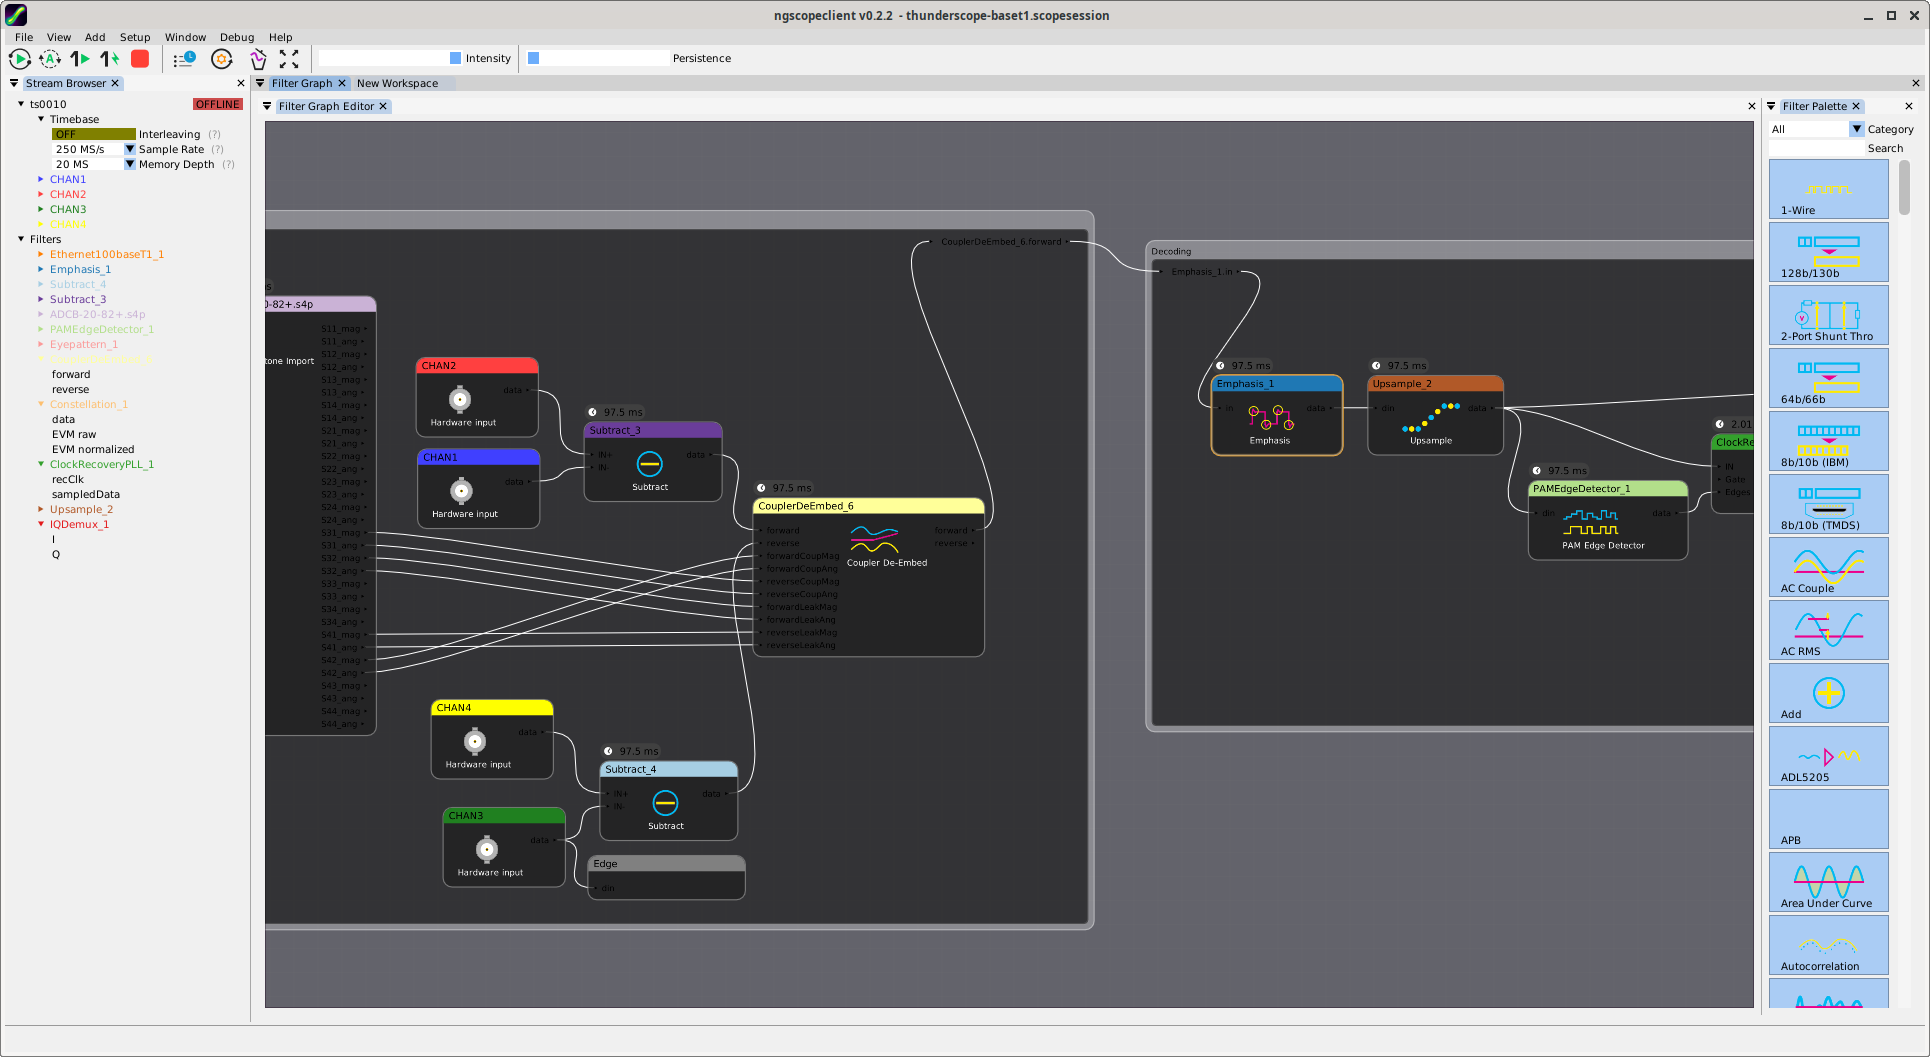
Task: Select EVM raw stream
Action: (x=74, y=434)
